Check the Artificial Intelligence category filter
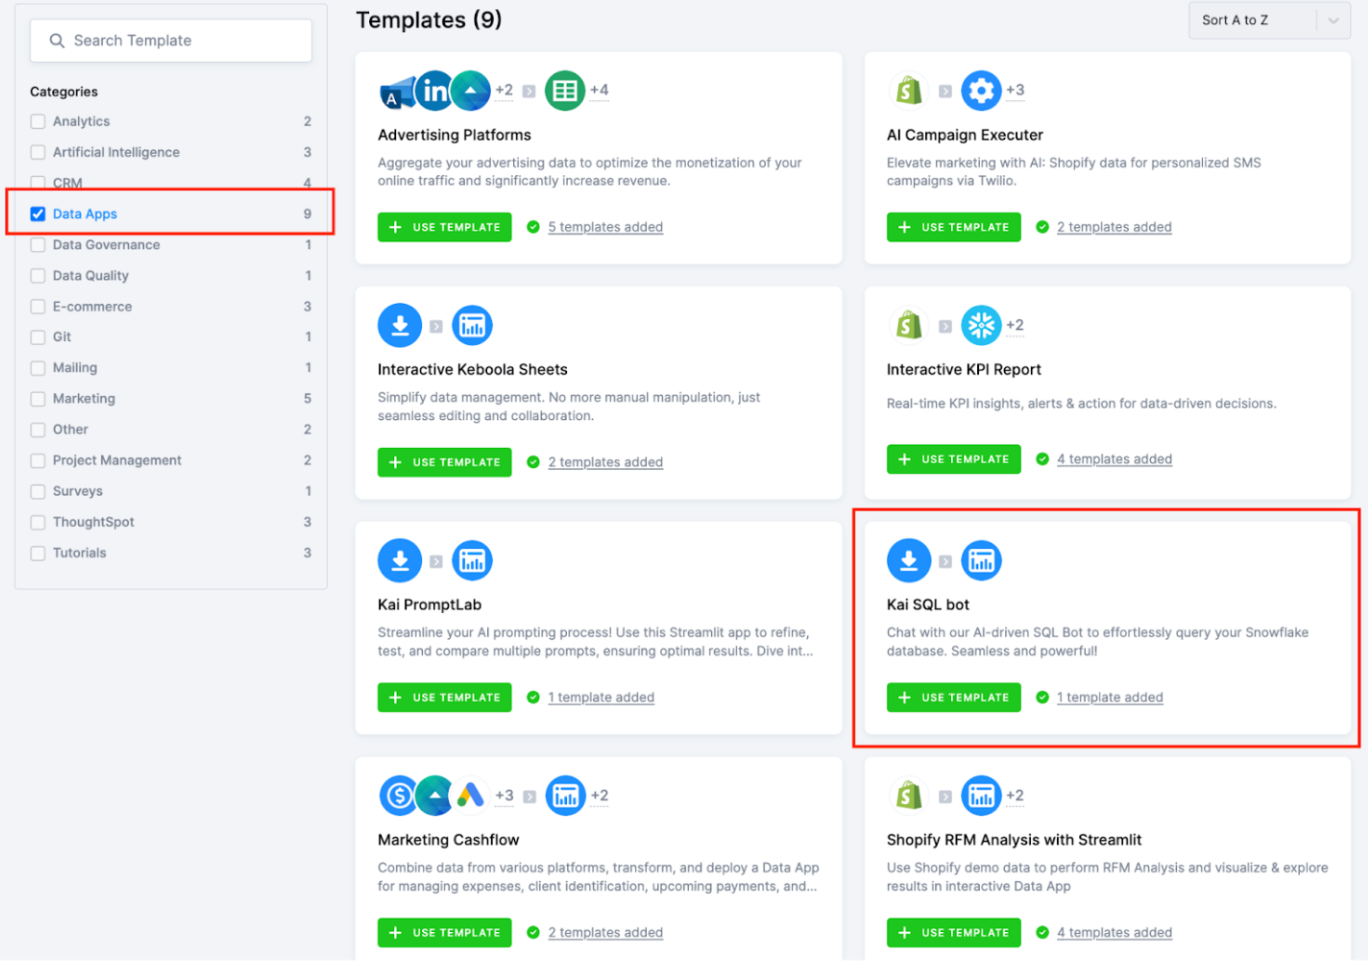 pyautogui.click(x=38, y=153)
